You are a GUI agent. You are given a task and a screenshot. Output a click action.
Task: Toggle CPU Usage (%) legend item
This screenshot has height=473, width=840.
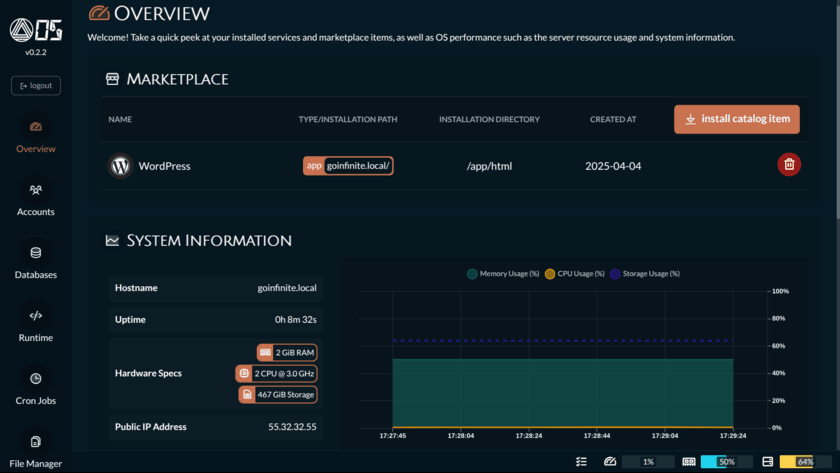[x=574, y=274]
